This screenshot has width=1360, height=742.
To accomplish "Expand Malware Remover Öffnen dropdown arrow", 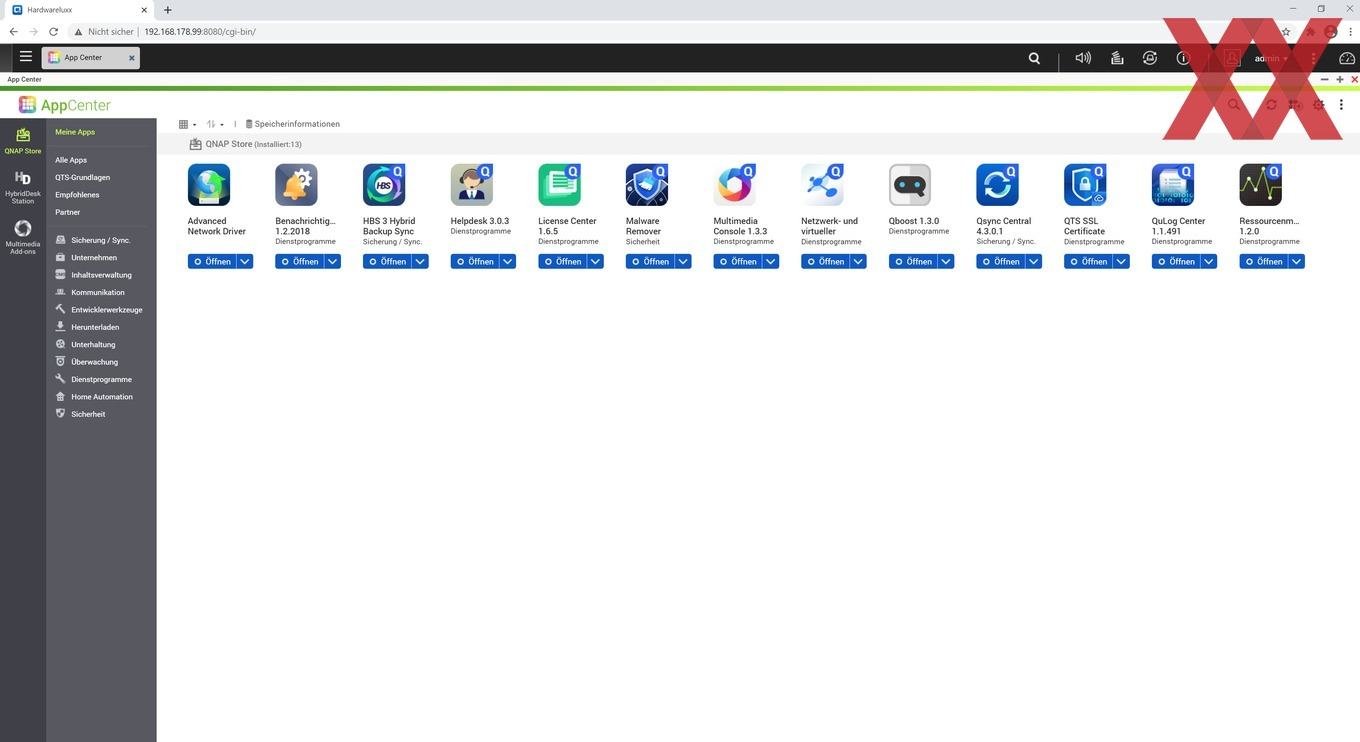I will 683,261.
